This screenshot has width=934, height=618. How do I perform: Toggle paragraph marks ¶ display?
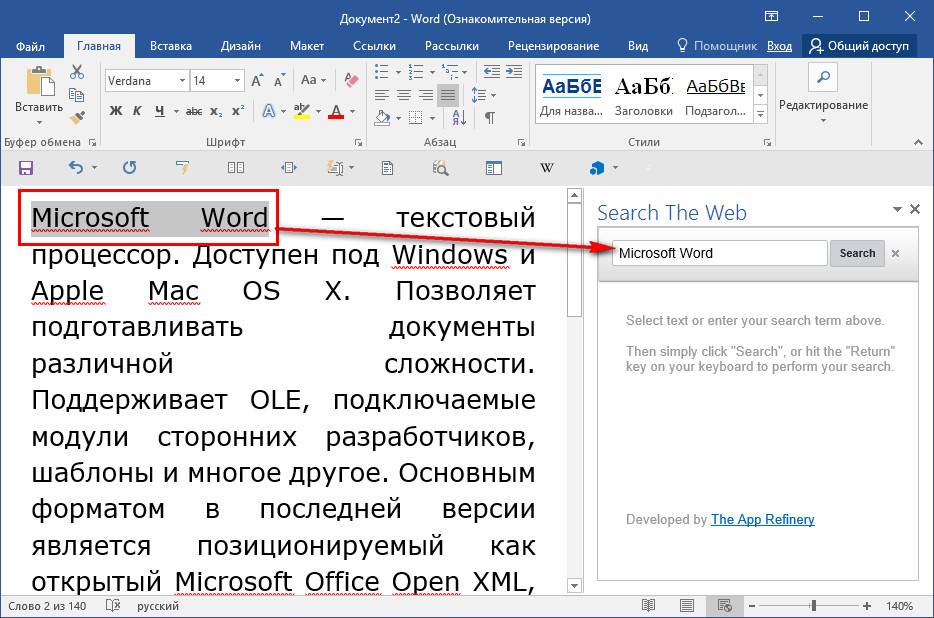tap(490, 117)
